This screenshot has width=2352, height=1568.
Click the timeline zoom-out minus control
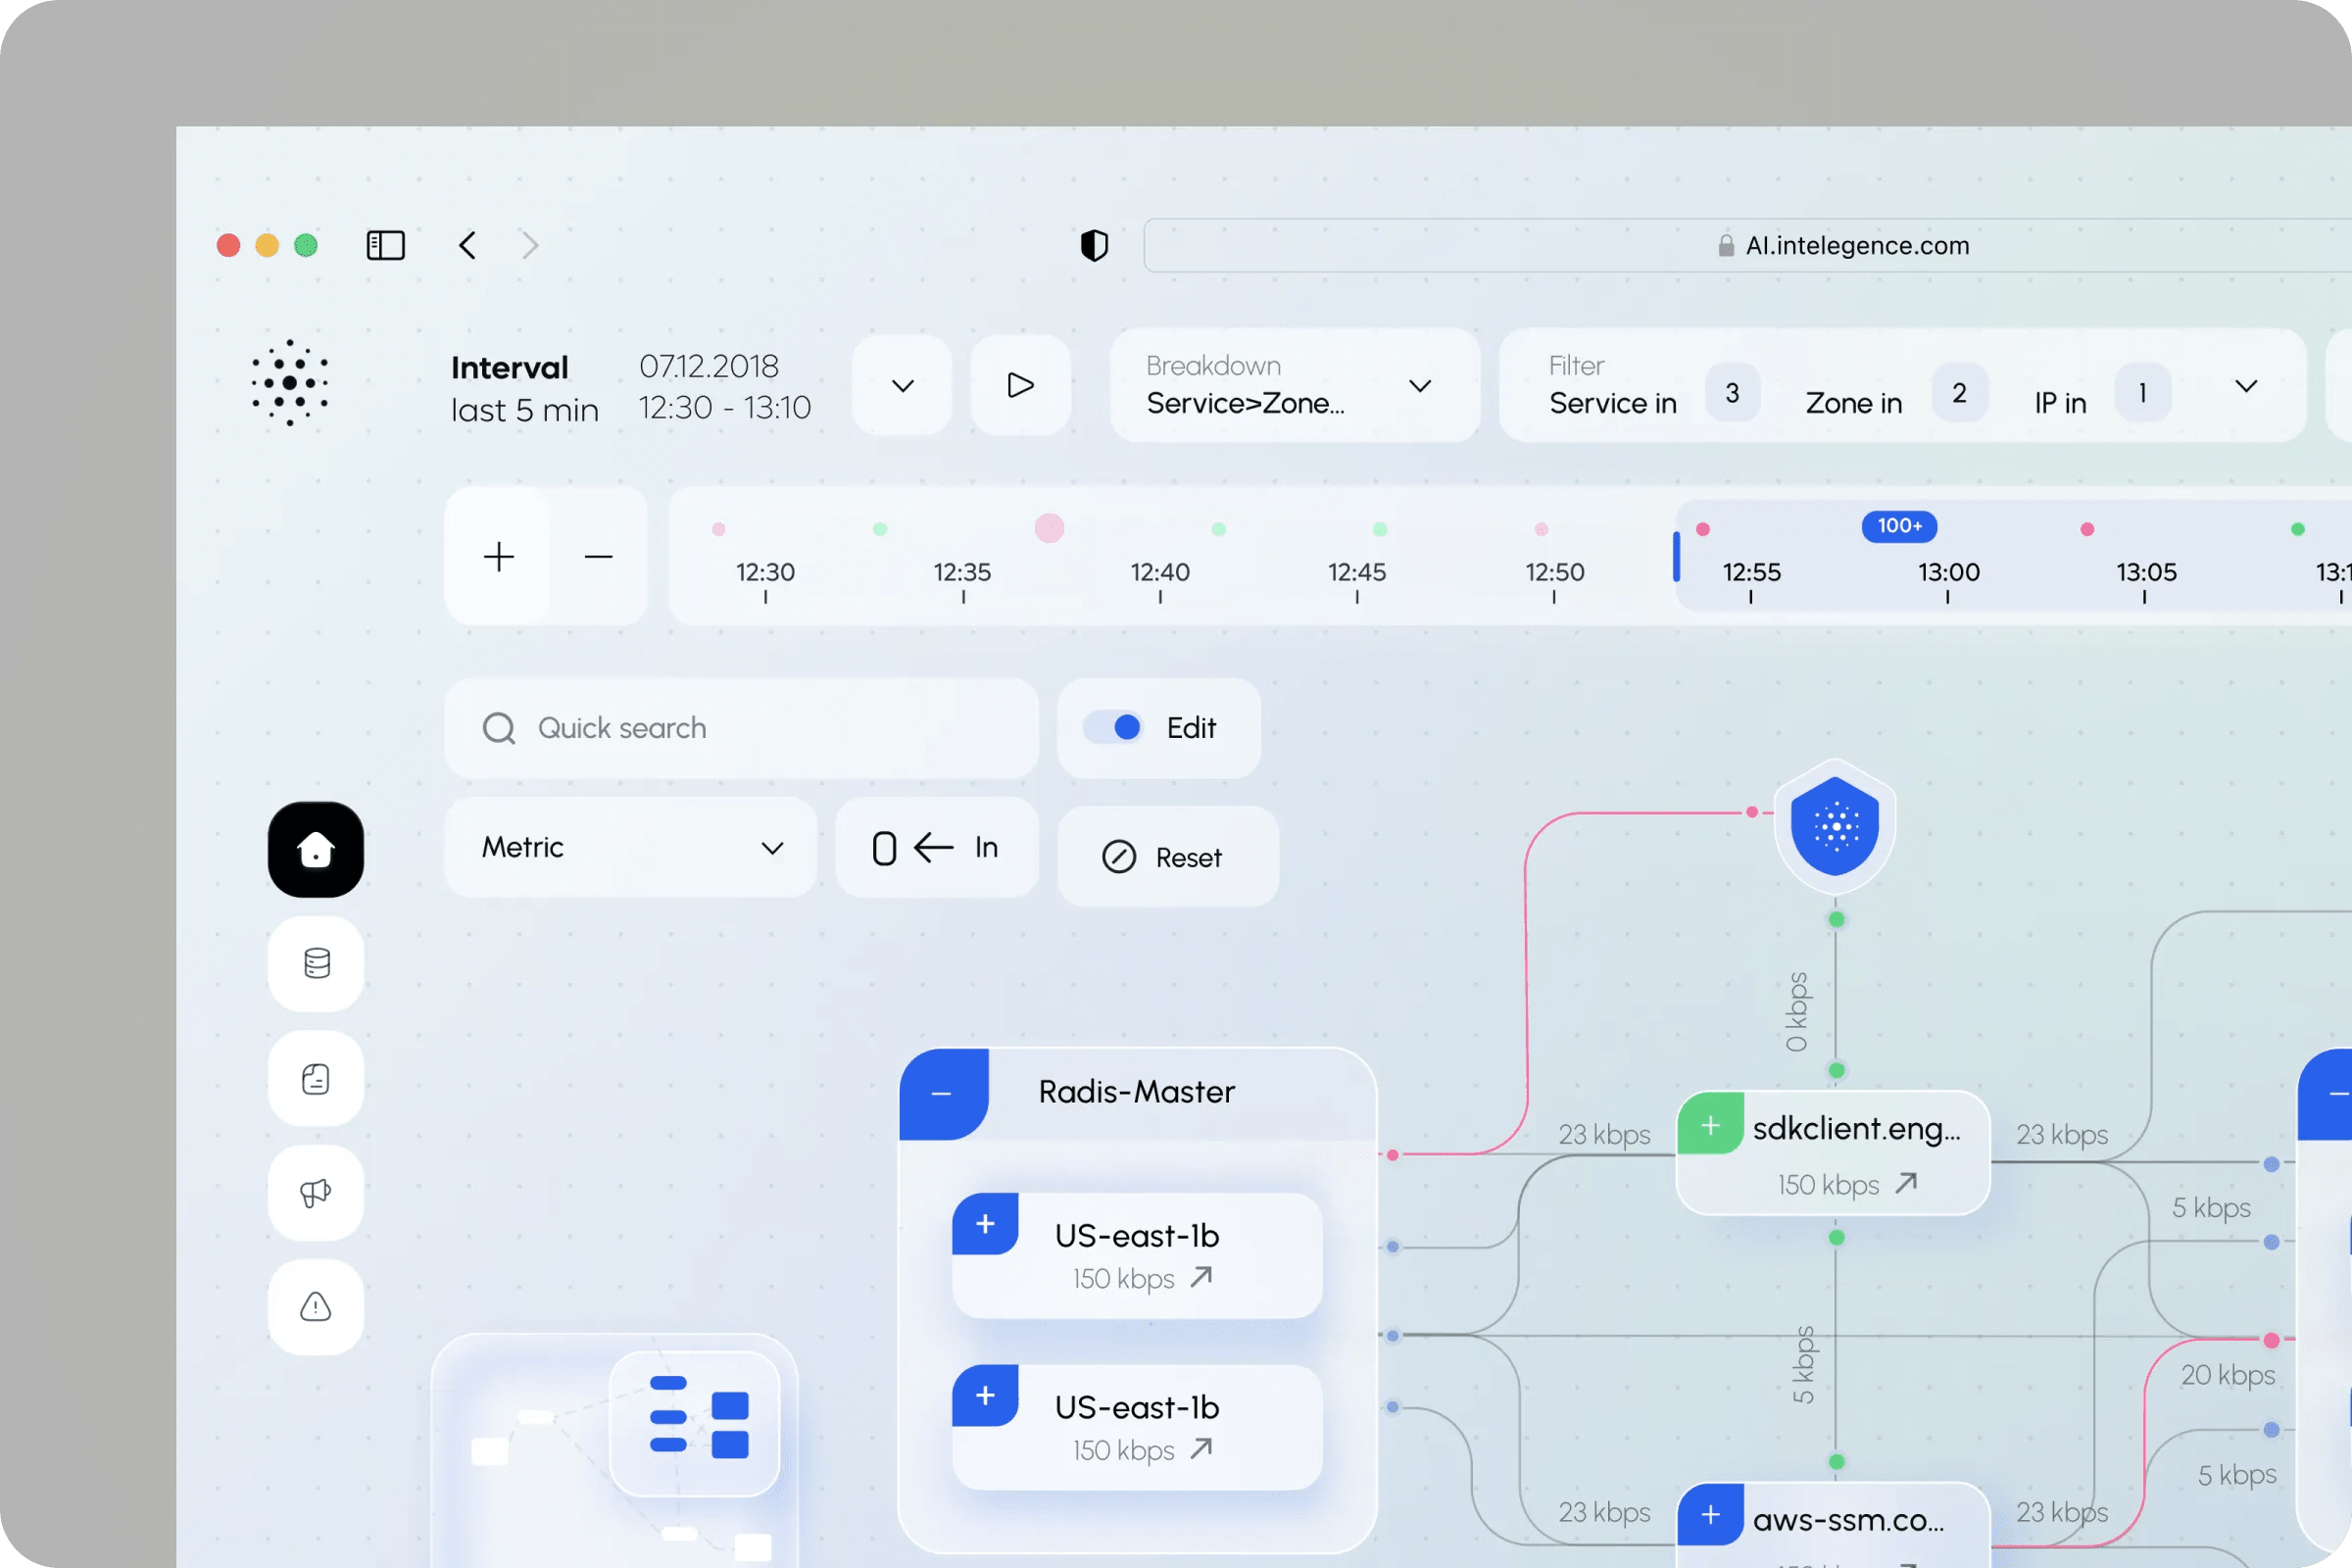pyautogui.click(x=597, y=556)
